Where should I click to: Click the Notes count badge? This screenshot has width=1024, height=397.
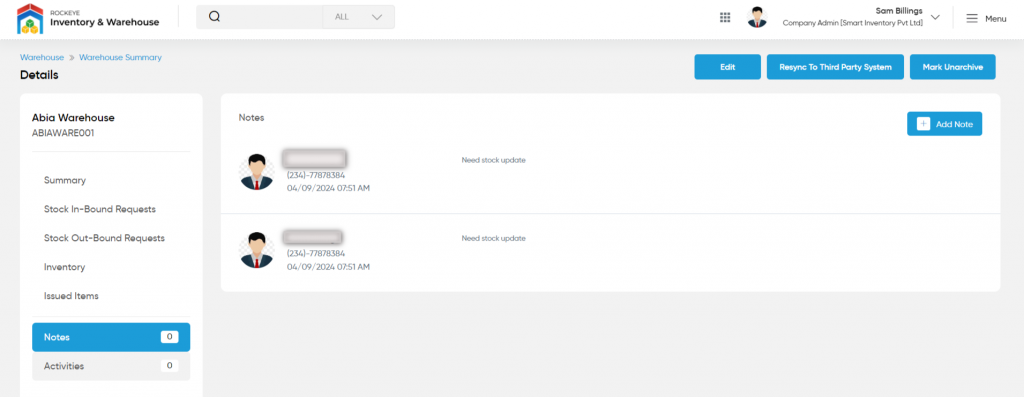click(169, 337)
